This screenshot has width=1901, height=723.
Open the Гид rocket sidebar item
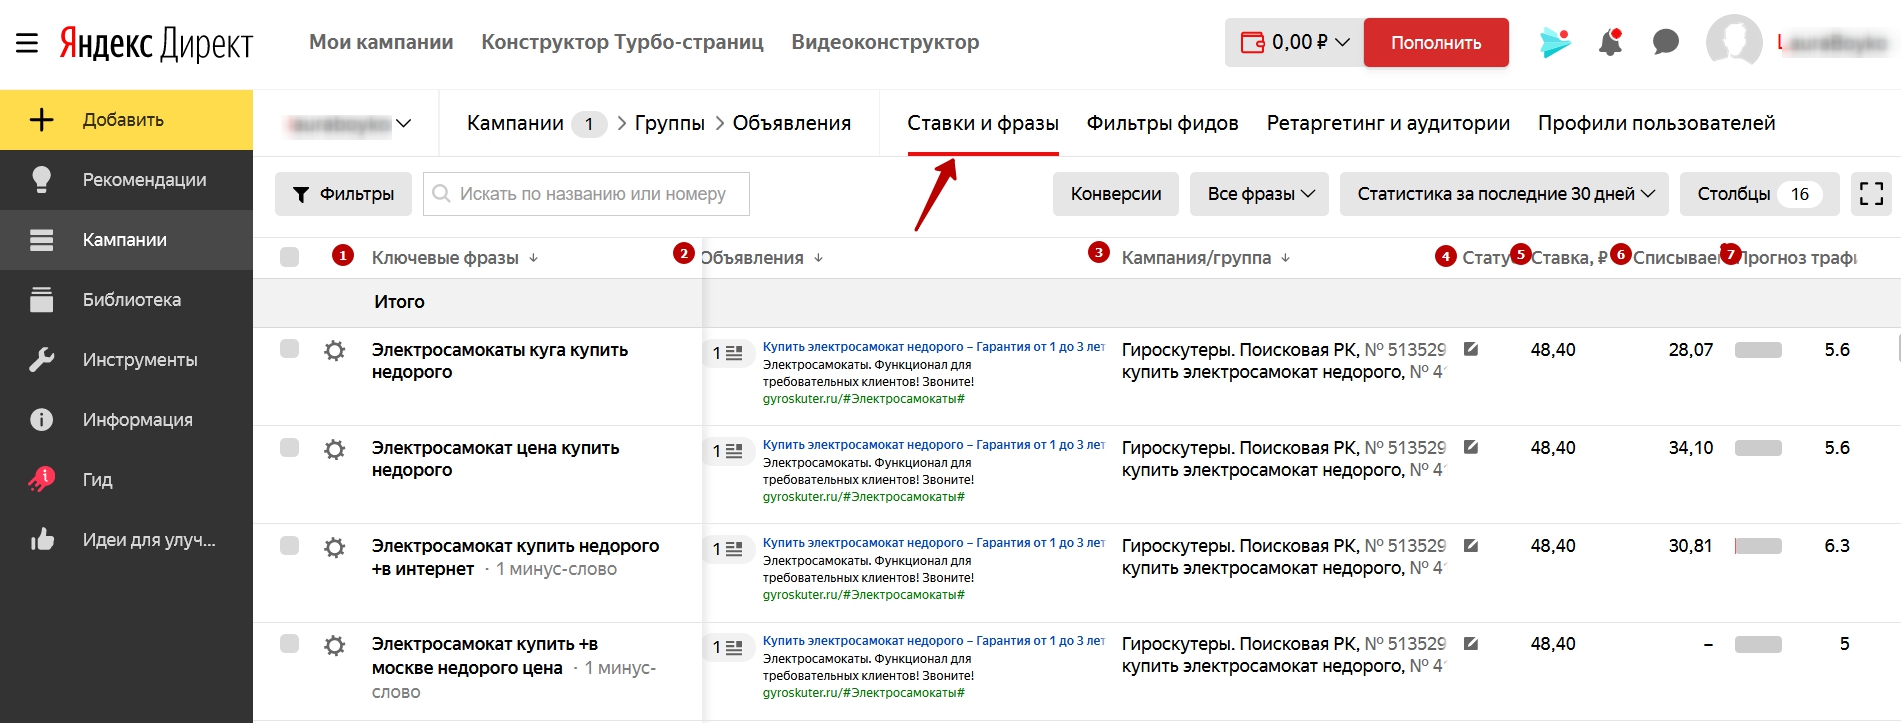(126, 480)
